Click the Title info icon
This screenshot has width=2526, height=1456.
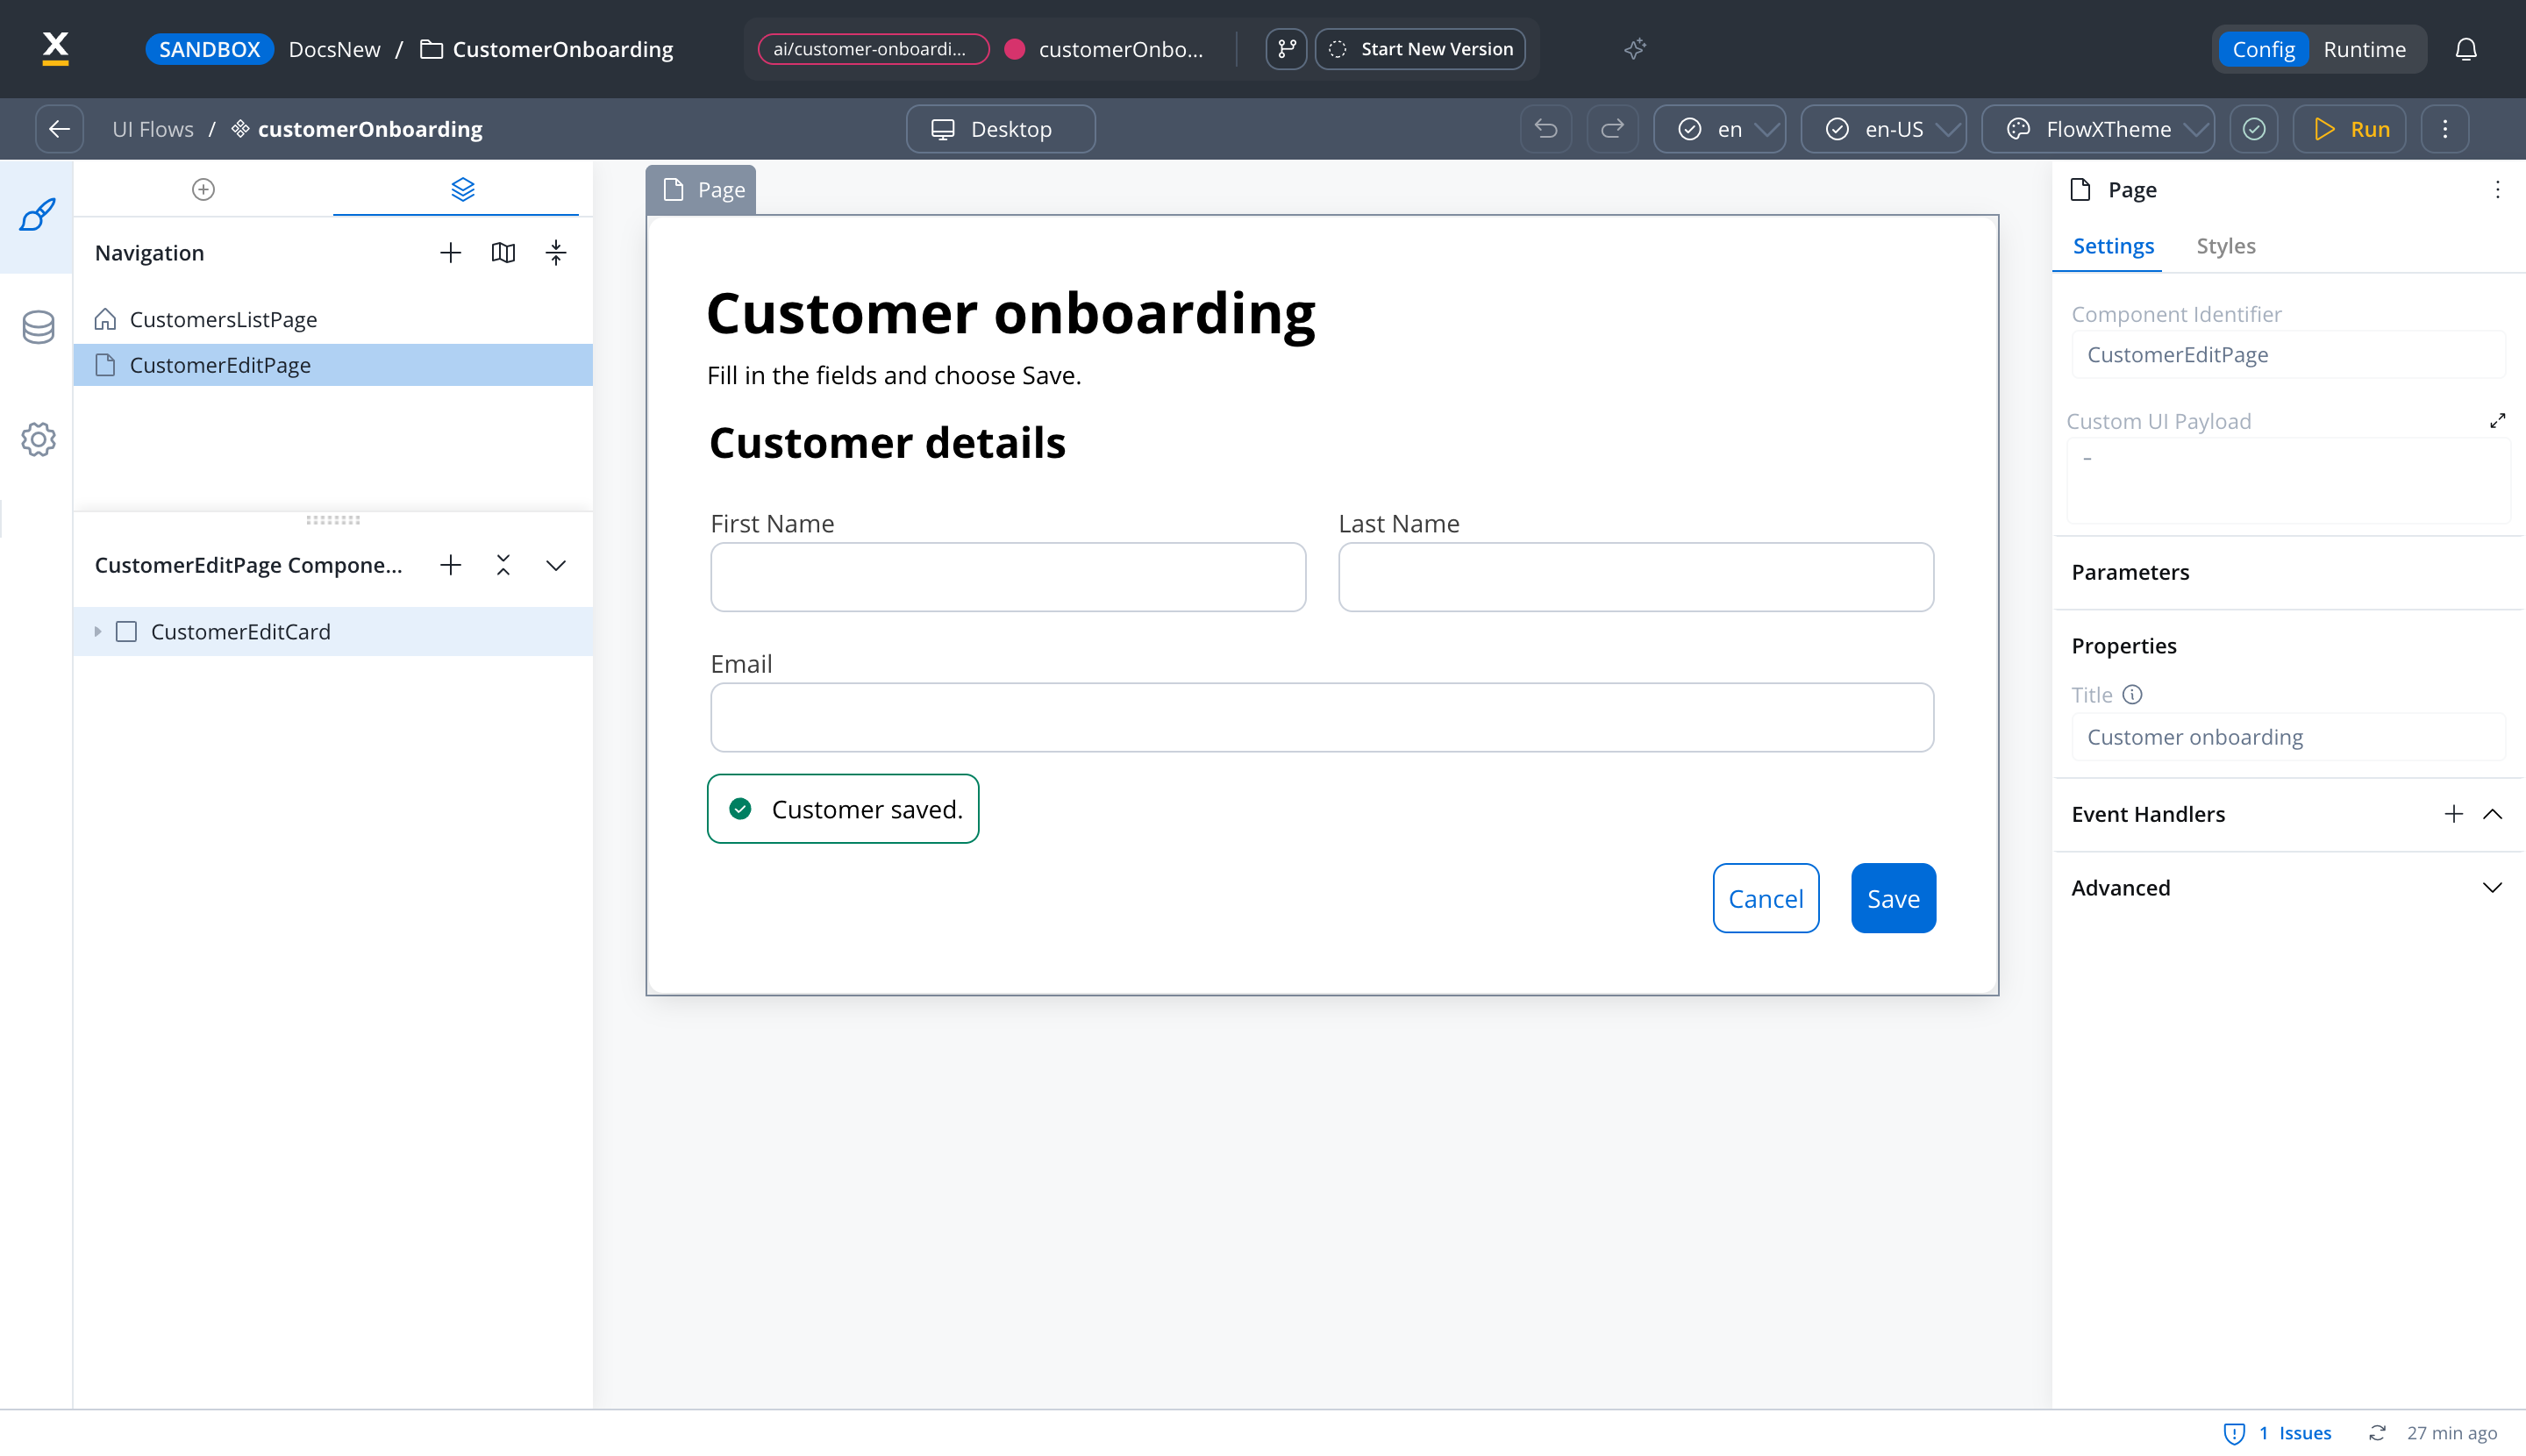pyautogui.click(x=2133, y=694)
